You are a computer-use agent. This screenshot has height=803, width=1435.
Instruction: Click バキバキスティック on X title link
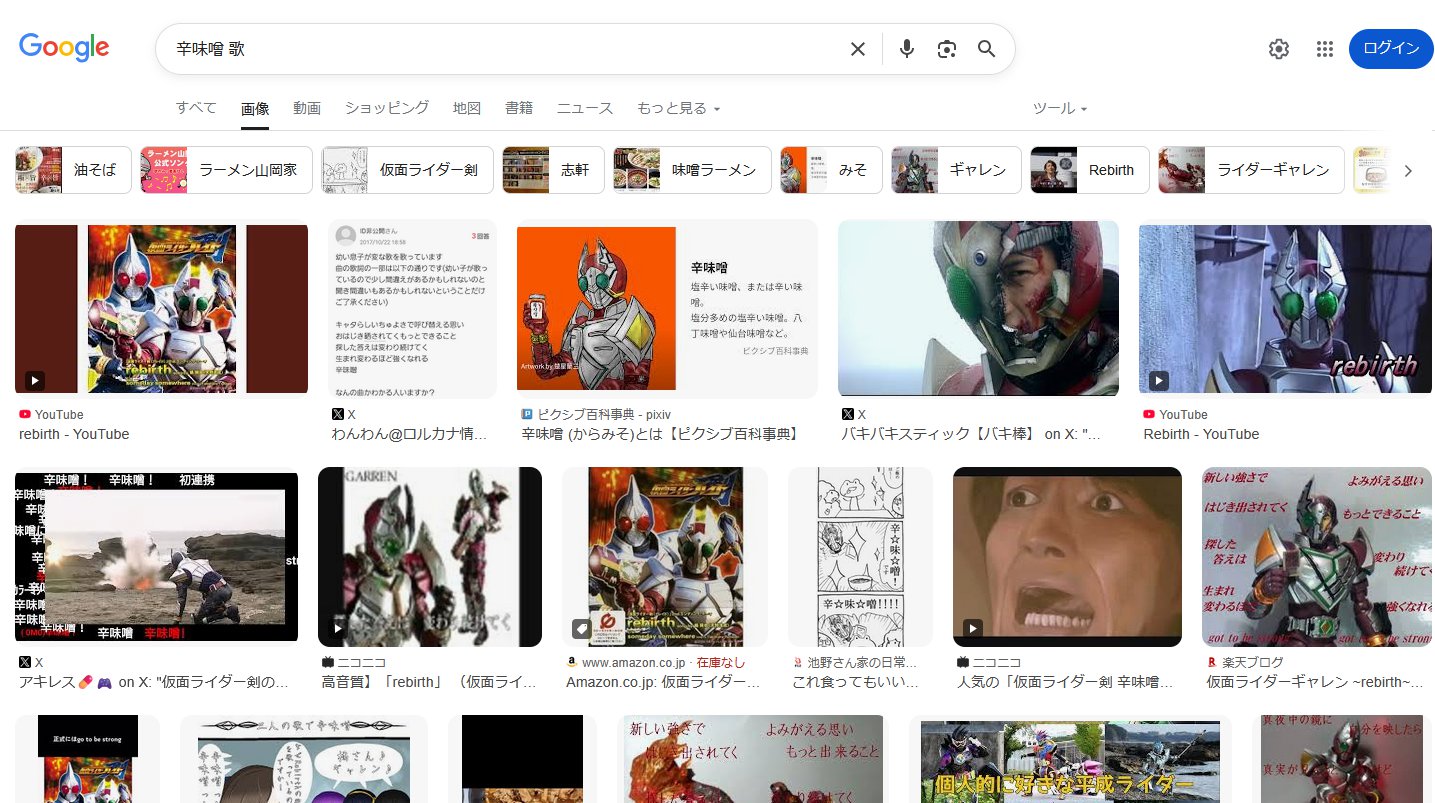click(x=972, y=434)
